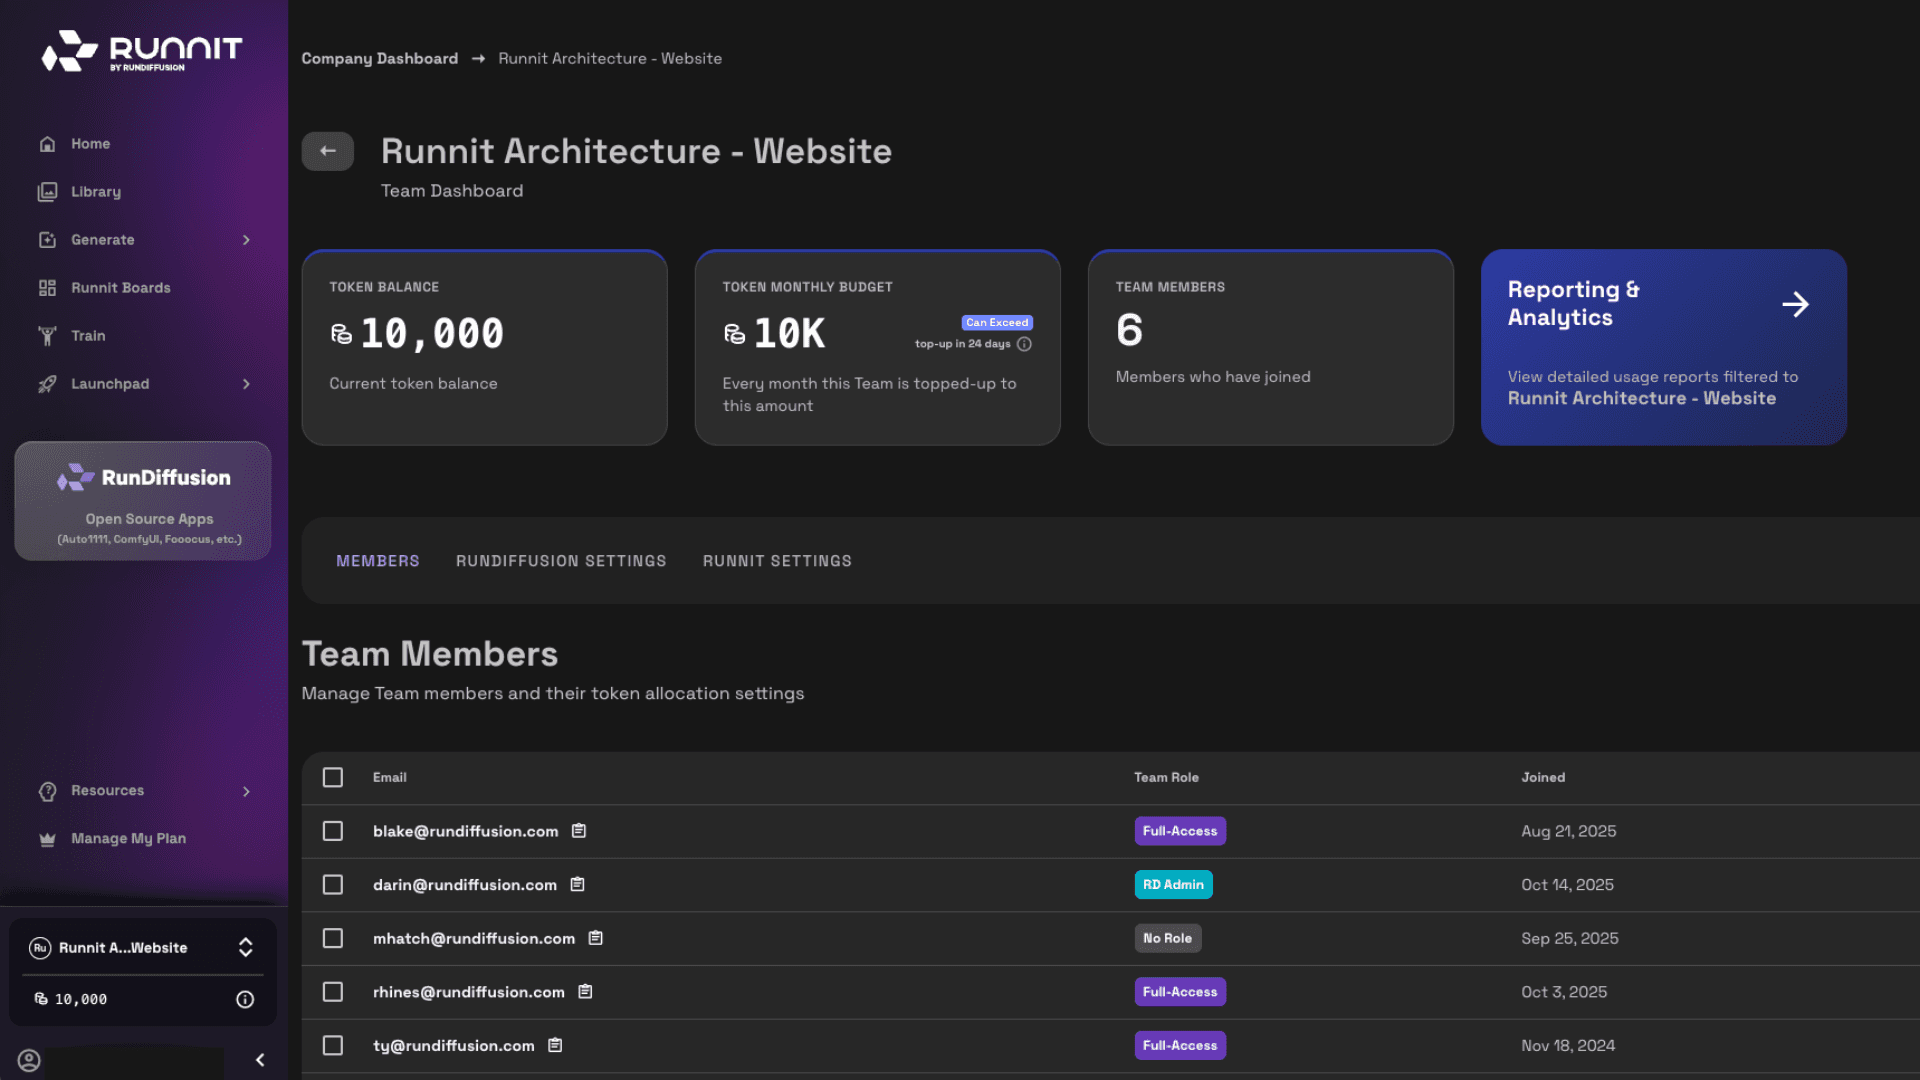Screen dimensions: 1920x1080
Task: Open Runnit Boards page label
Action: pos(121,288)
